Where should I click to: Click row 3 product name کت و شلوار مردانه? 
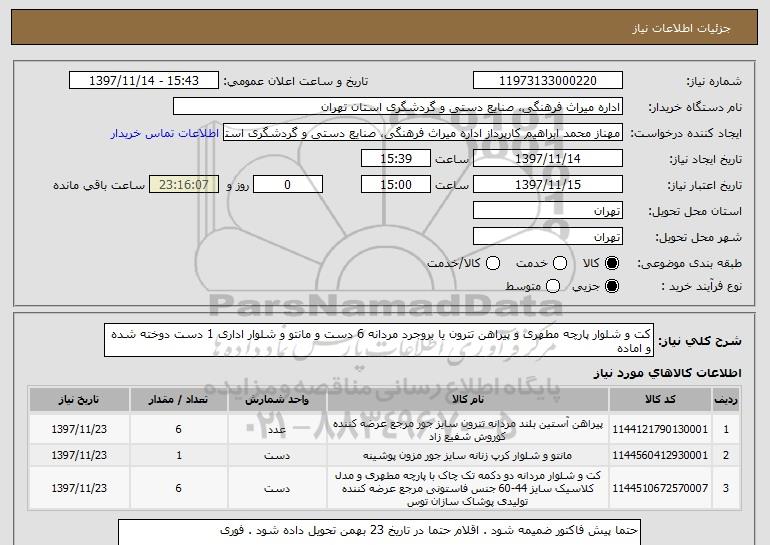tap(468, 489)
